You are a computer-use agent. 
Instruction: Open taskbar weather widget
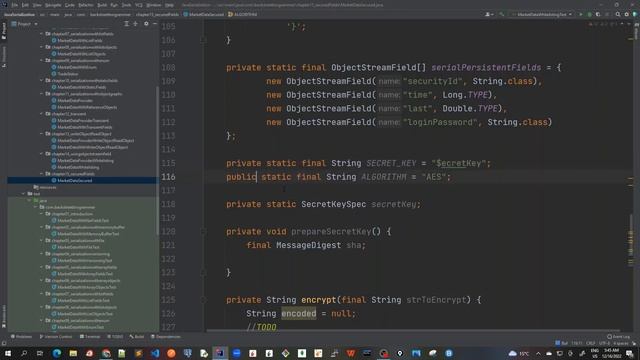coord(518,353)
